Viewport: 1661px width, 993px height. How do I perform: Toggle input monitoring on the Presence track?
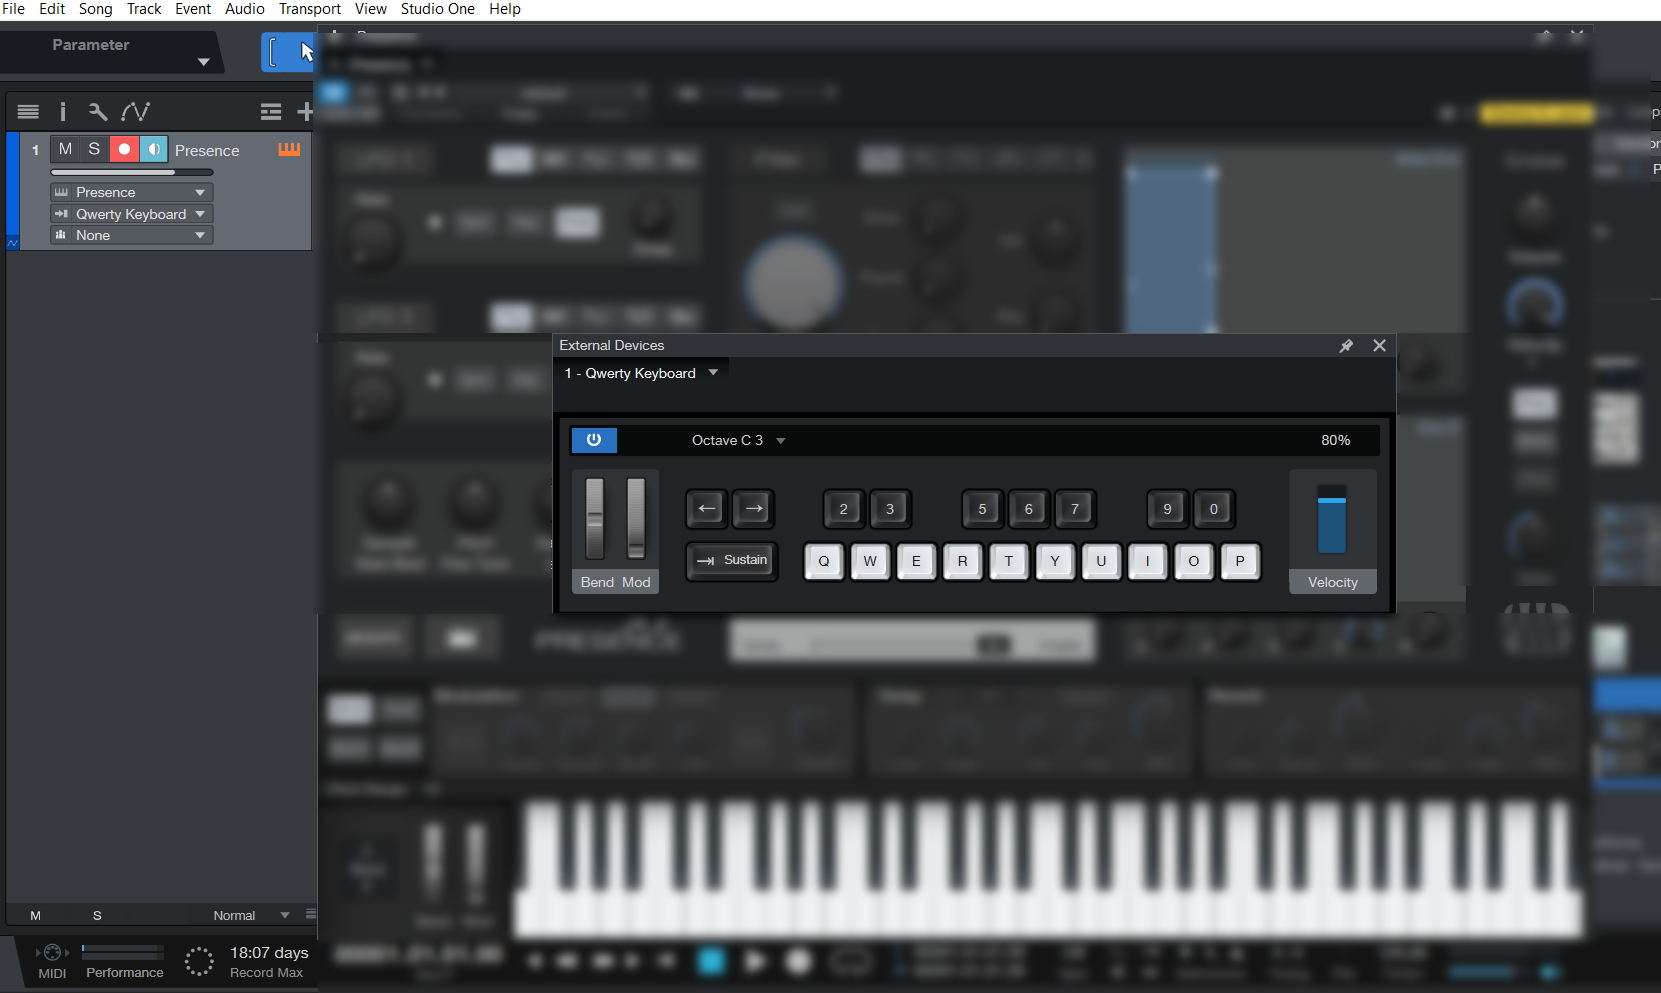[154, 148]
